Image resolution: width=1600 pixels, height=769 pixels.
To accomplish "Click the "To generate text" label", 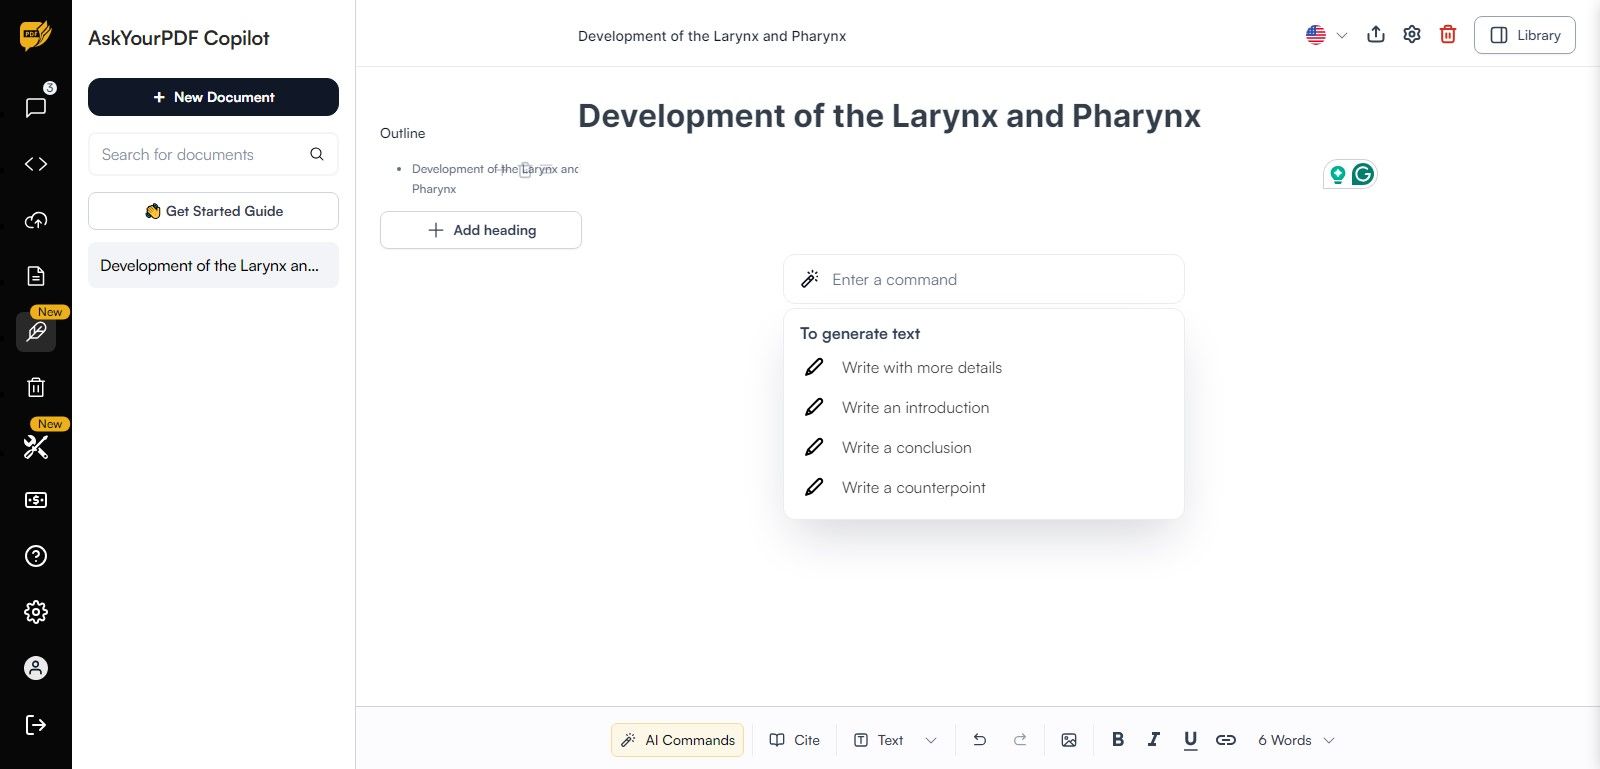I will pos(860,334).
